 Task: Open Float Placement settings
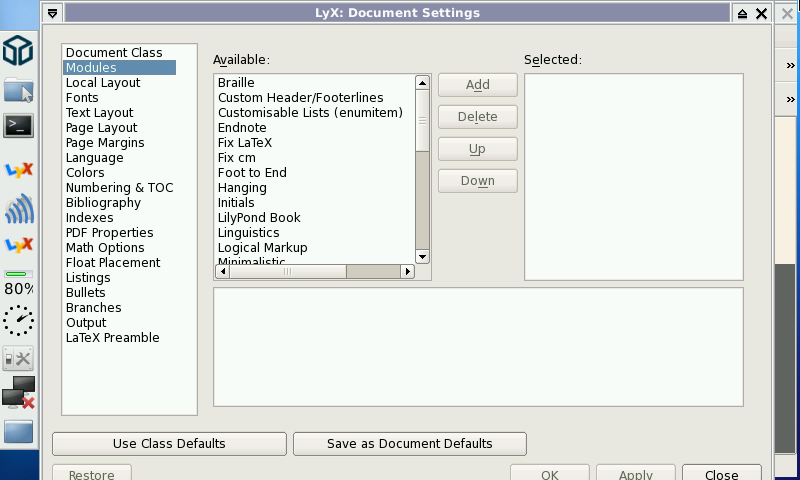point(113,263)
